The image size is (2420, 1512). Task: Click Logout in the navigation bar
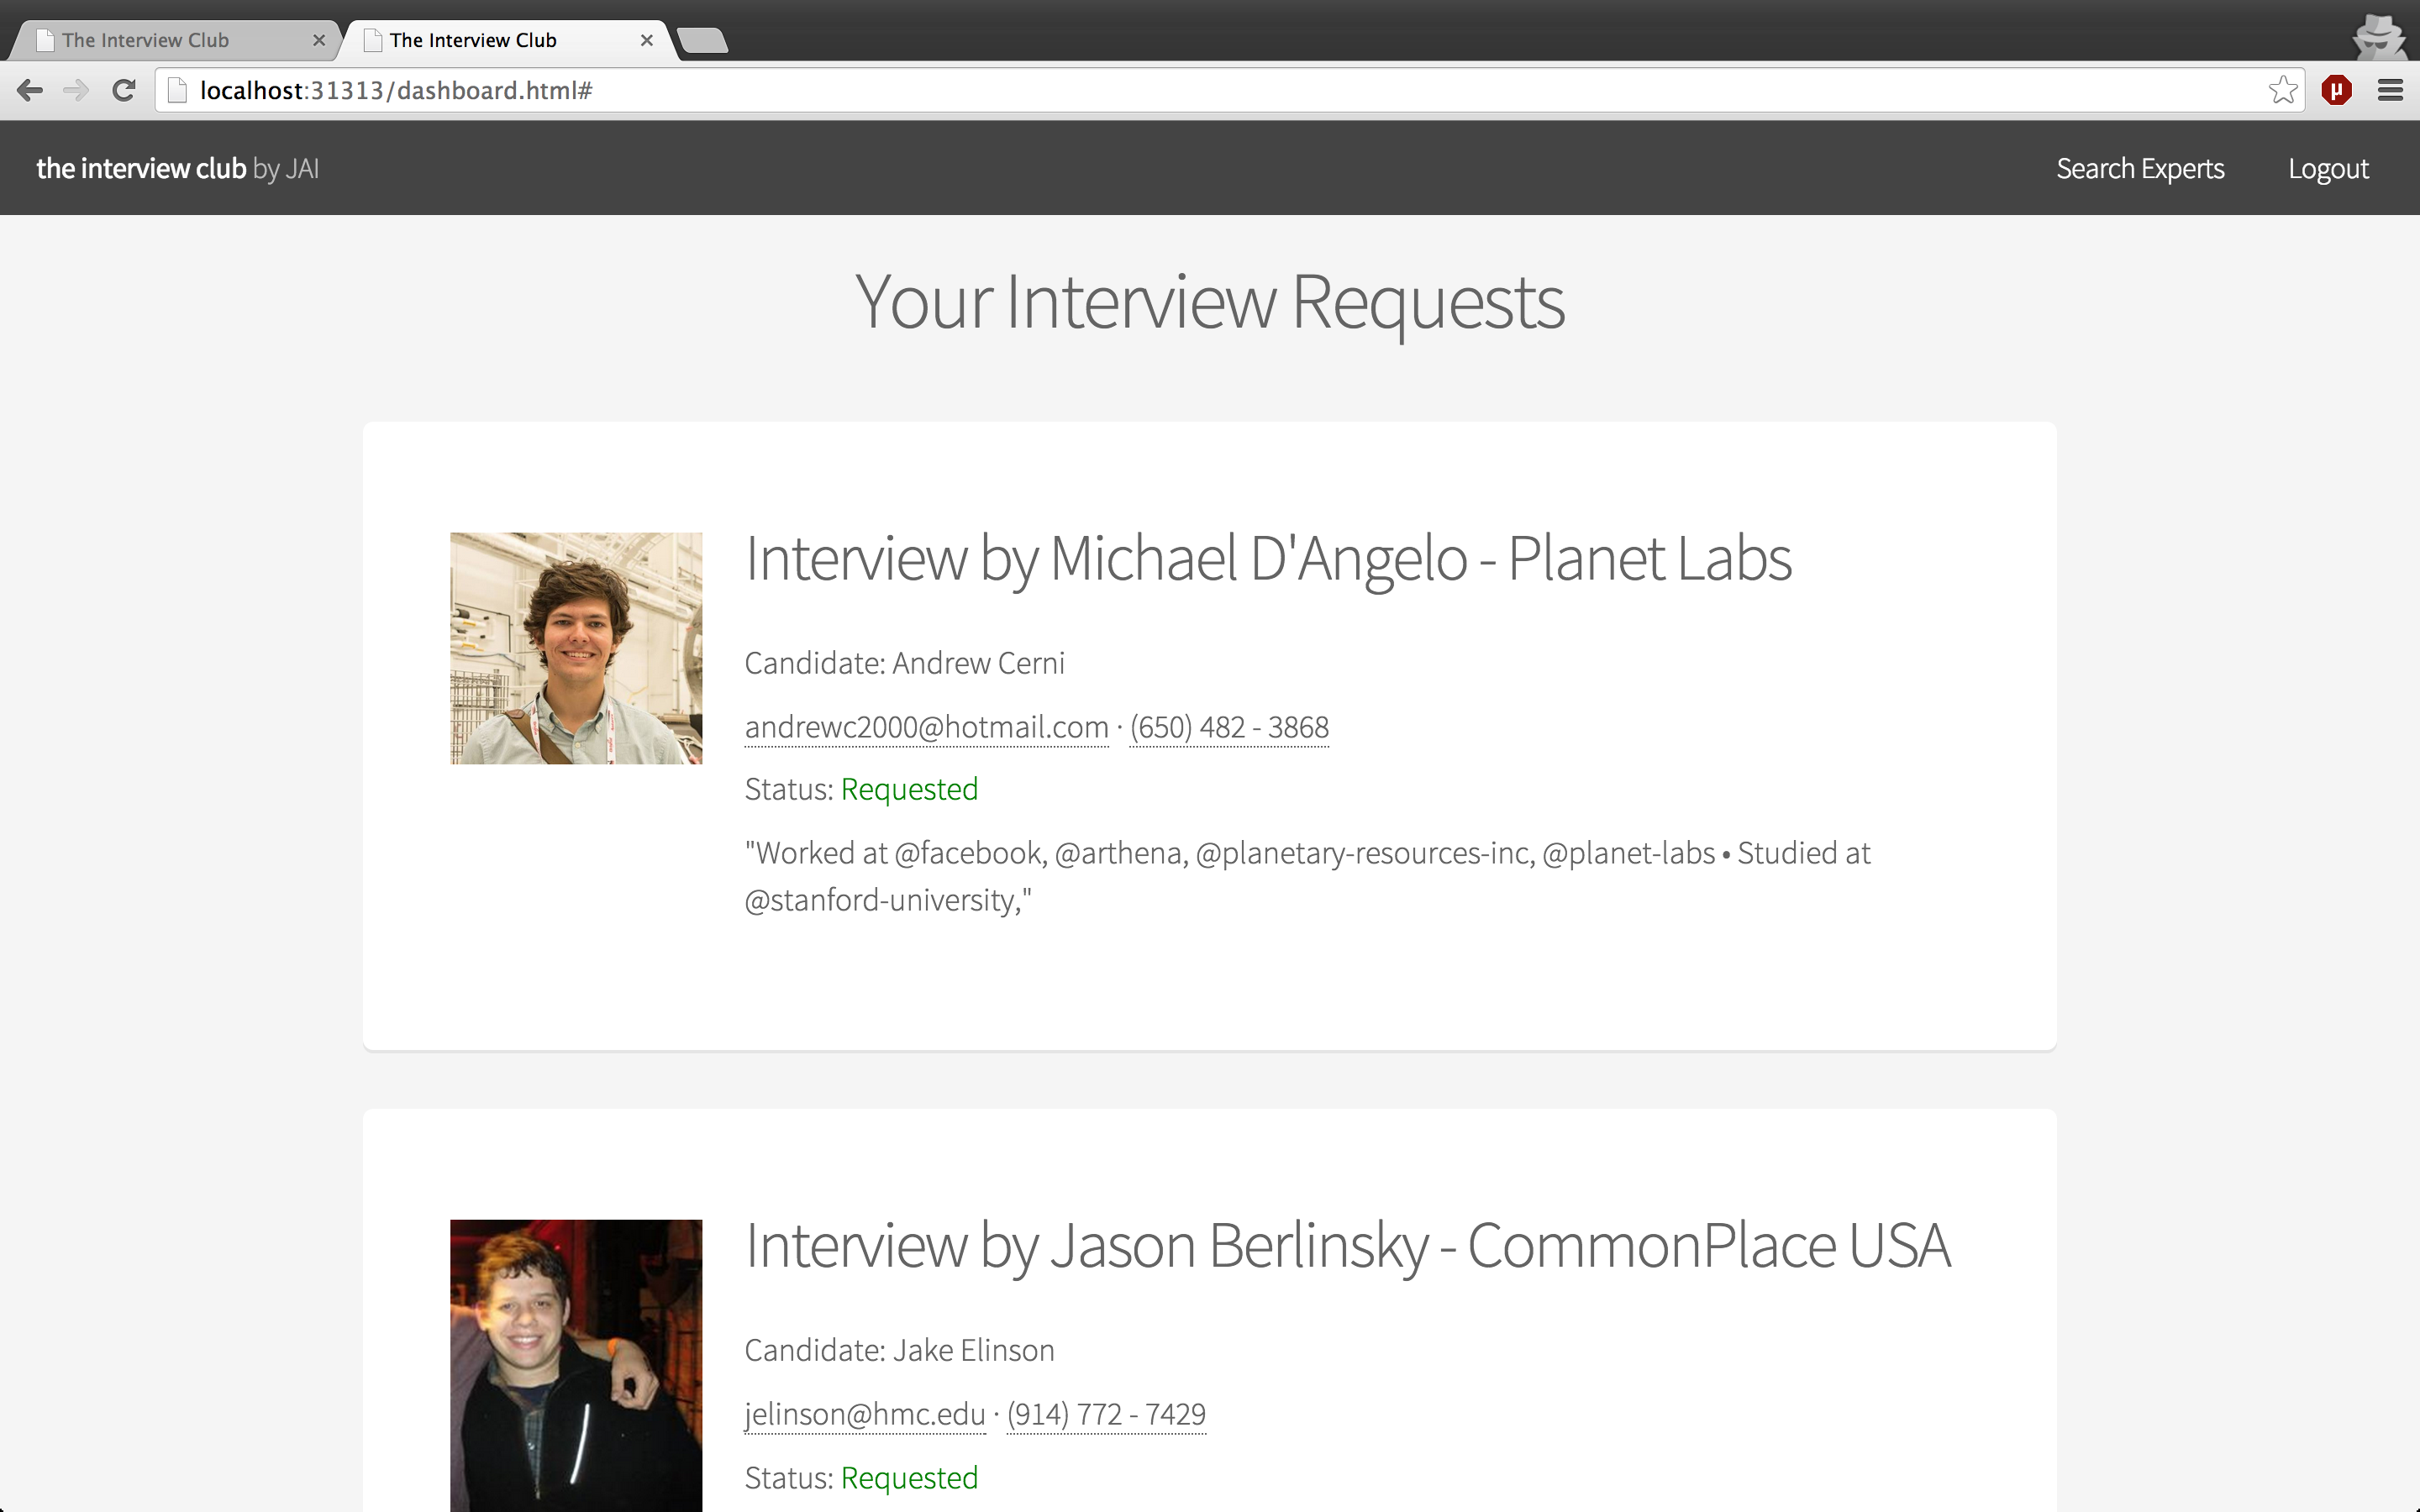pyautogui.click(x=2328, y=169)
